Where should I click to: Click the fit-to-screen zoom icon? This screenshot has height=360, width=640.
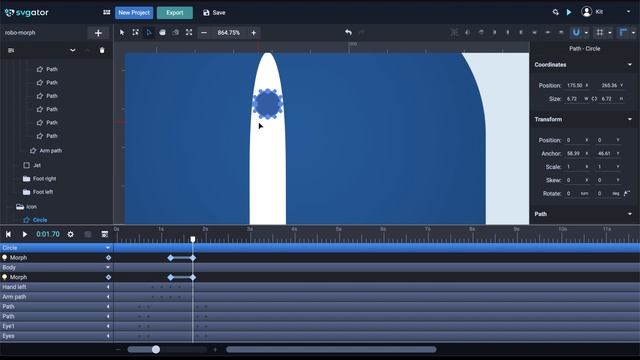pos(189,32)
